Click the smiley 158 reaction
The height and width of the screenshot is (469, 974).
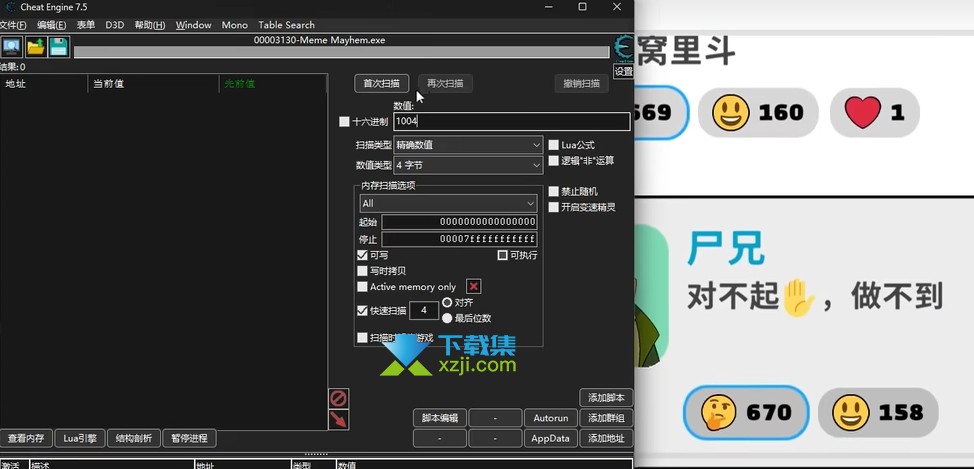click(878, 412)
